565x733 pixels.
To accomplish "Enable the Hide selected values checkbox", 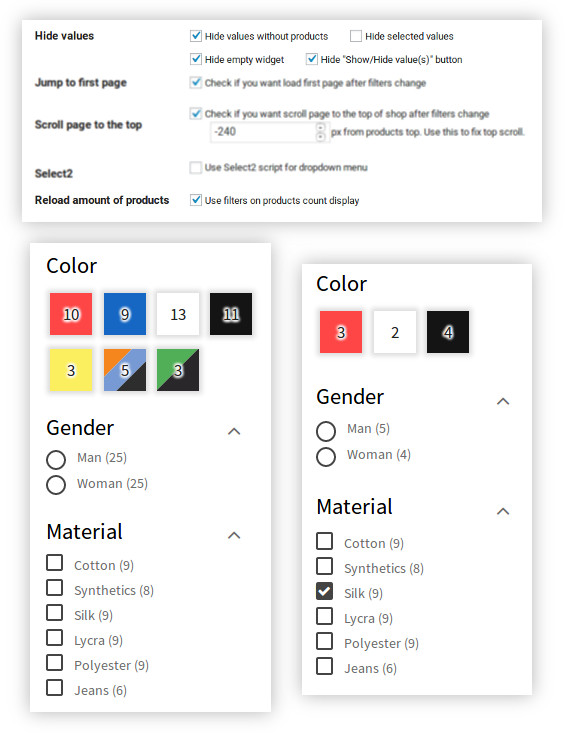I will [356, 36].
